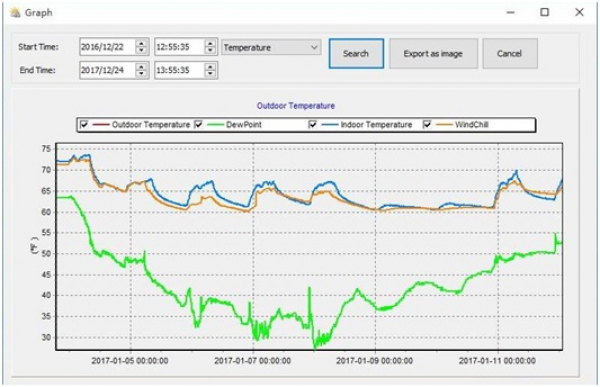Decrease start time 12:55:35 with down arrow
Viewport: 600px width, 387px height.
210,51
